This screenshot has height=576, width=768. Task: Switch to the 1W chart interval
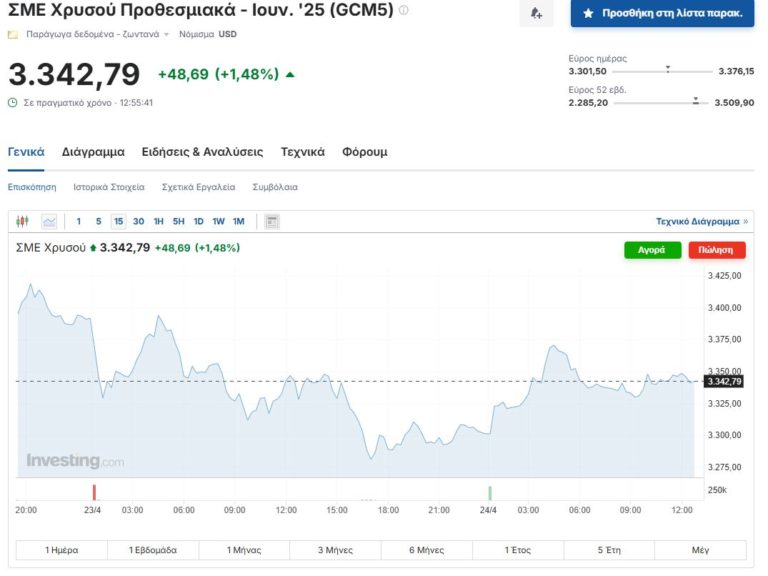tap(218, 222)
